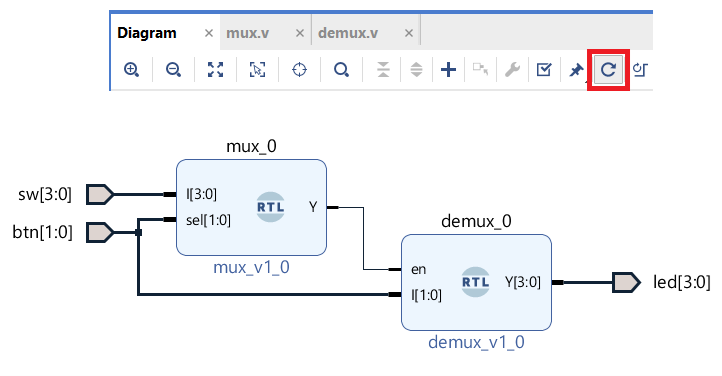Click the pin icon in toolbar
722x376 pixels.
tap(576, 70)
